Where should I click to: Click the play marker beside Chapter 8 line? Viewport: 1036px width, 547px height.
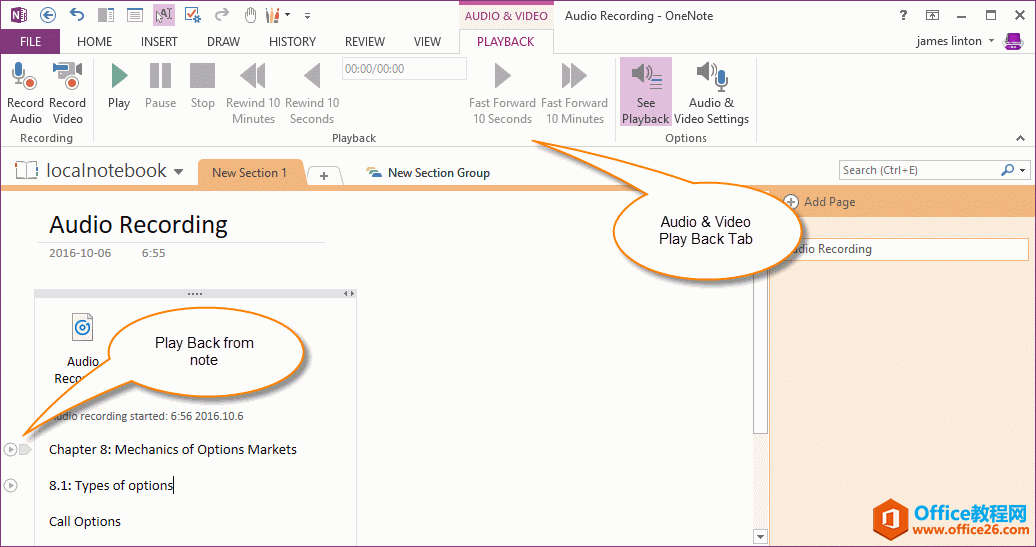coord(11,450)
